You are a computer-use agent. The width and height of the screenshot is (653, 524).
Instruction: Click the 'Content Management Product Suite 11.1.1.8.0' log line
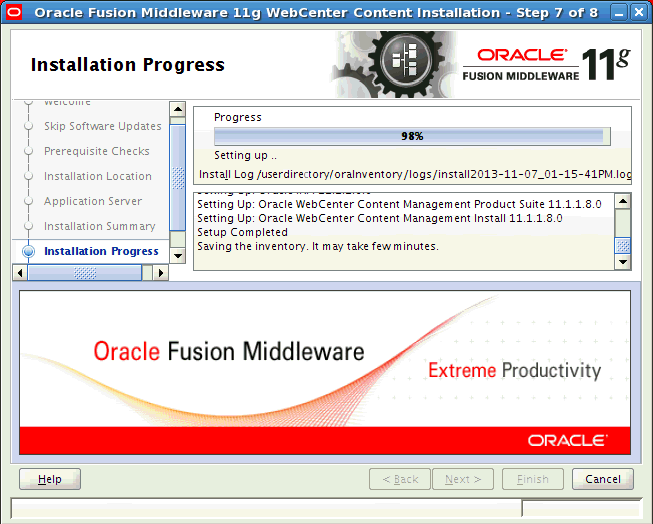pos(399,204)
